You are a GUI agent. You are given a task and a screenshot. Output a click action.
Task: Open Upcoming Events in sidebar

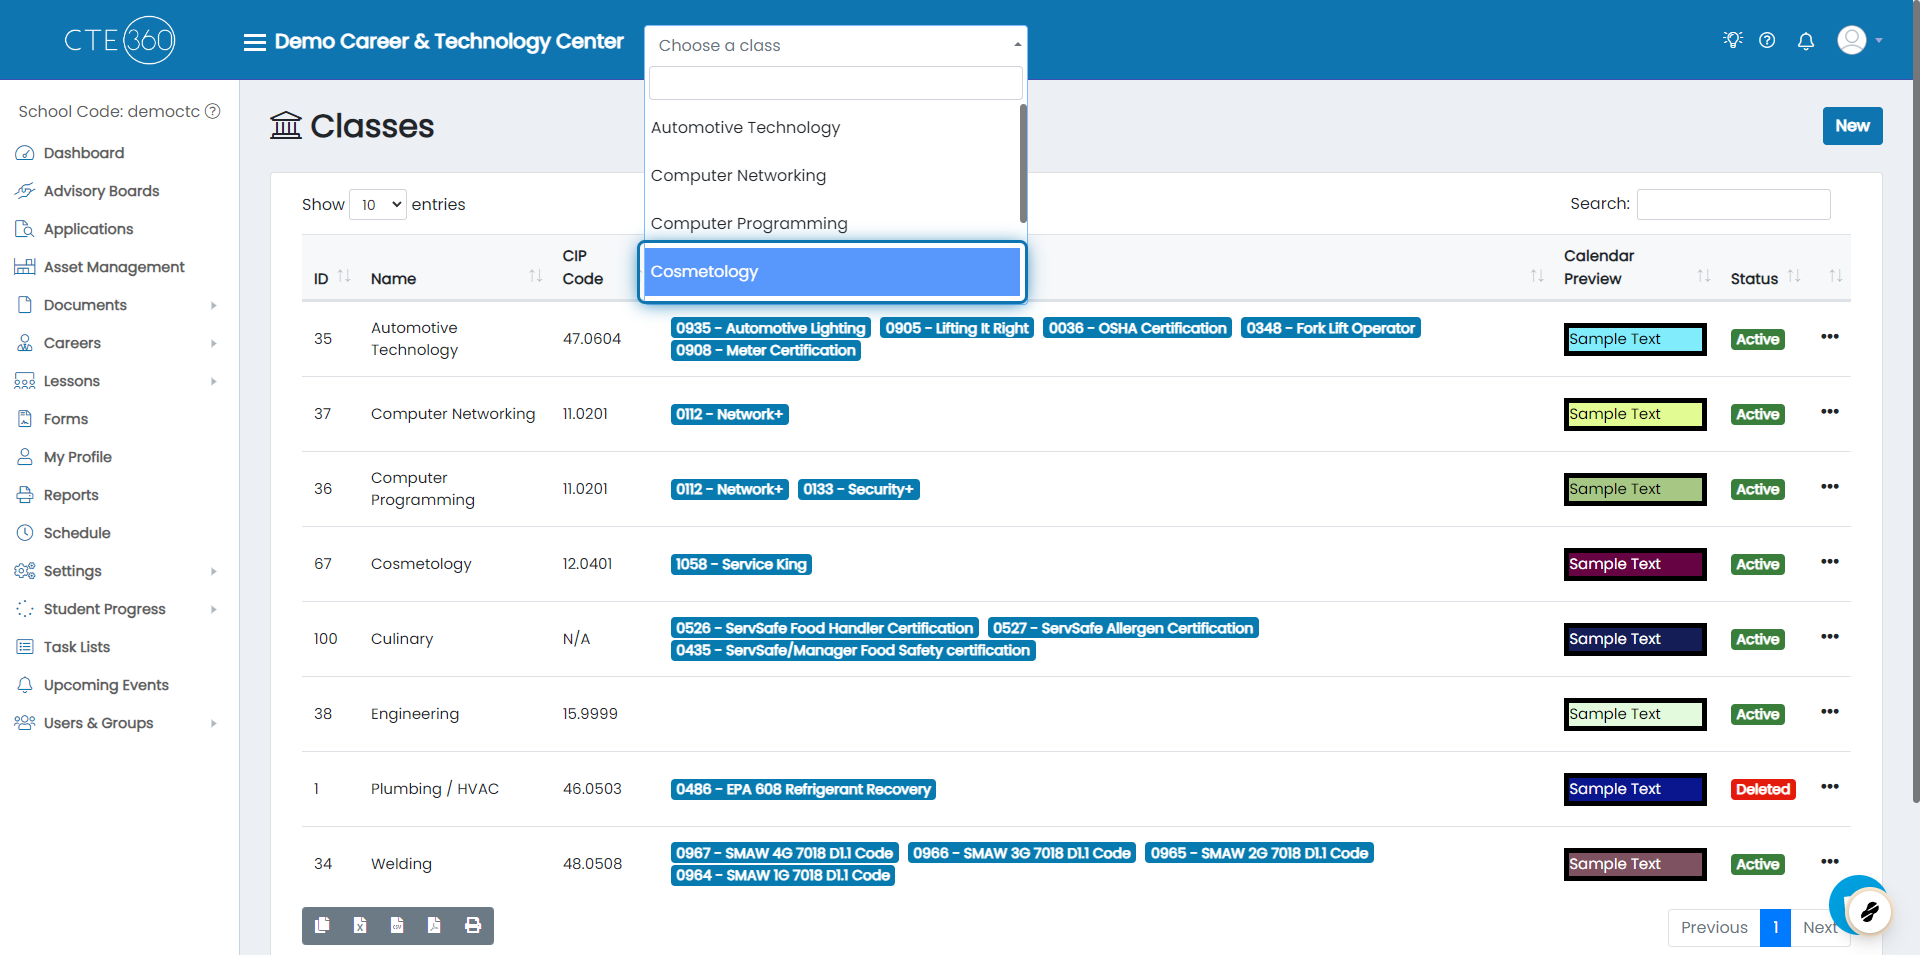pos(106,685)
